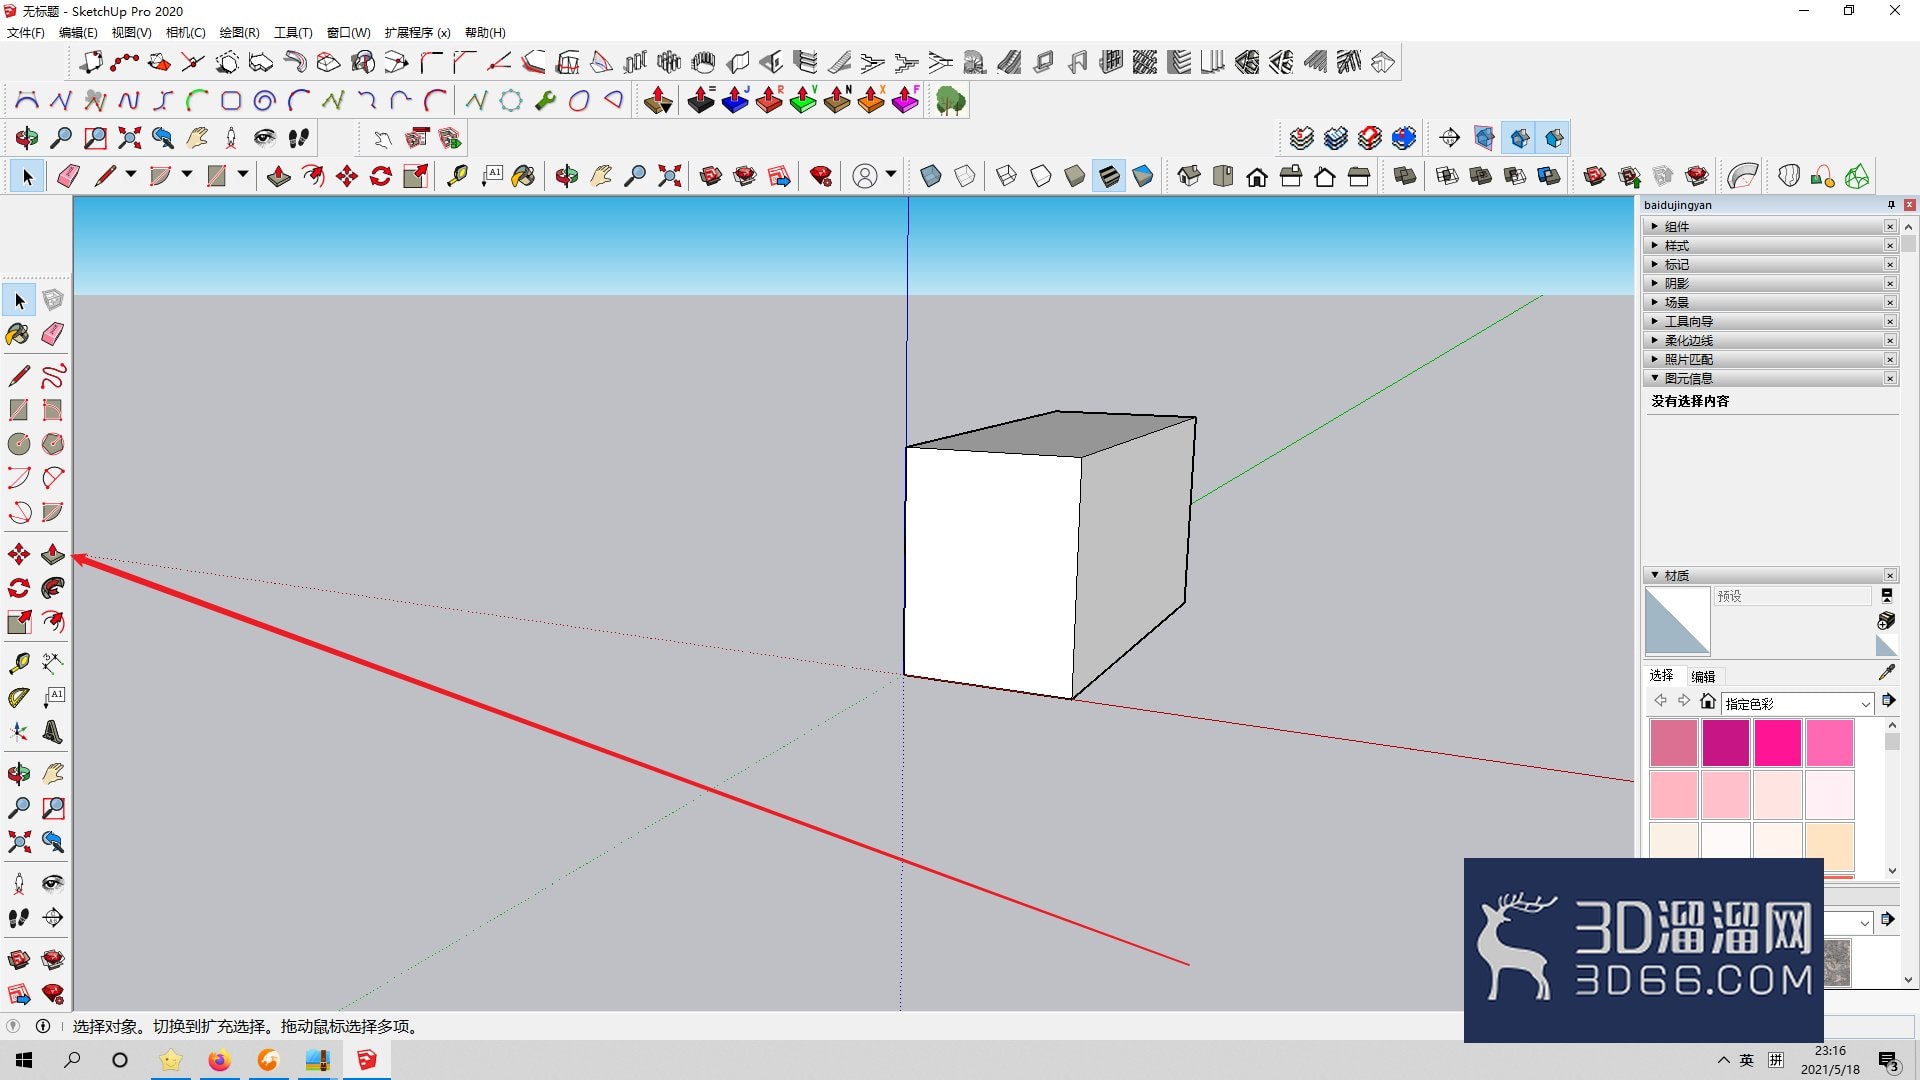Pick the Paint Bucket tool in left toolbar
The width and height of the screenshot is (1920, 1080).
18,334
